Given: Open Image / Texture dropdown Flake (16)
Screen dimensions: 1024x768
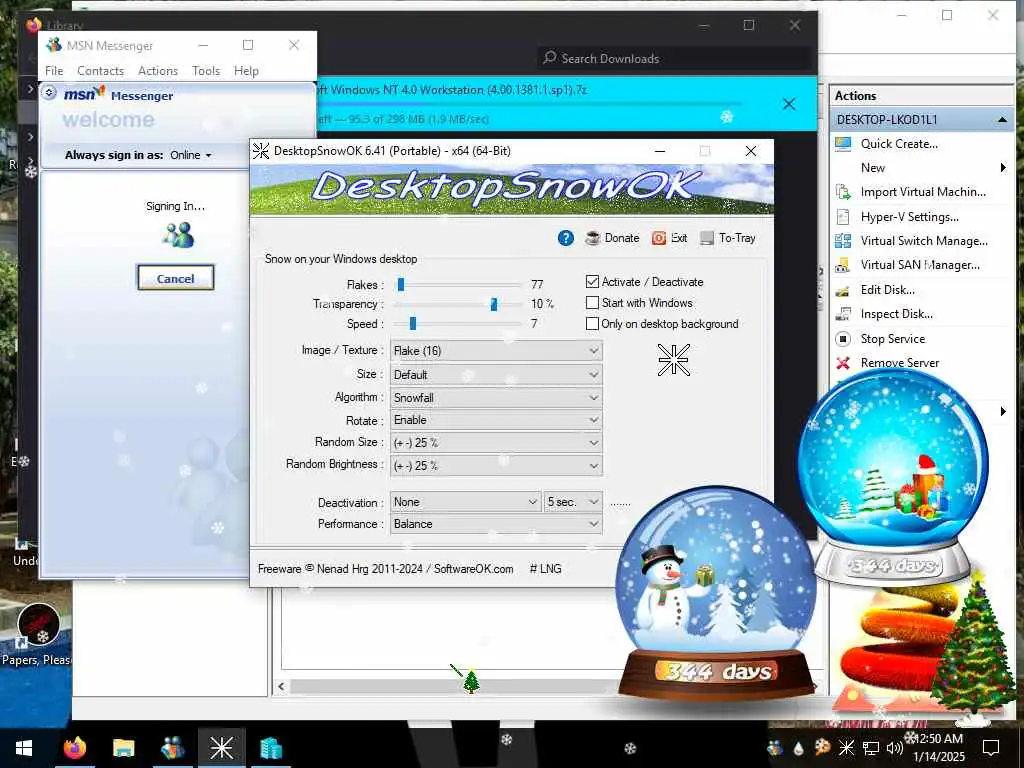Looking at the screenshot, I should tap(496, 351).
